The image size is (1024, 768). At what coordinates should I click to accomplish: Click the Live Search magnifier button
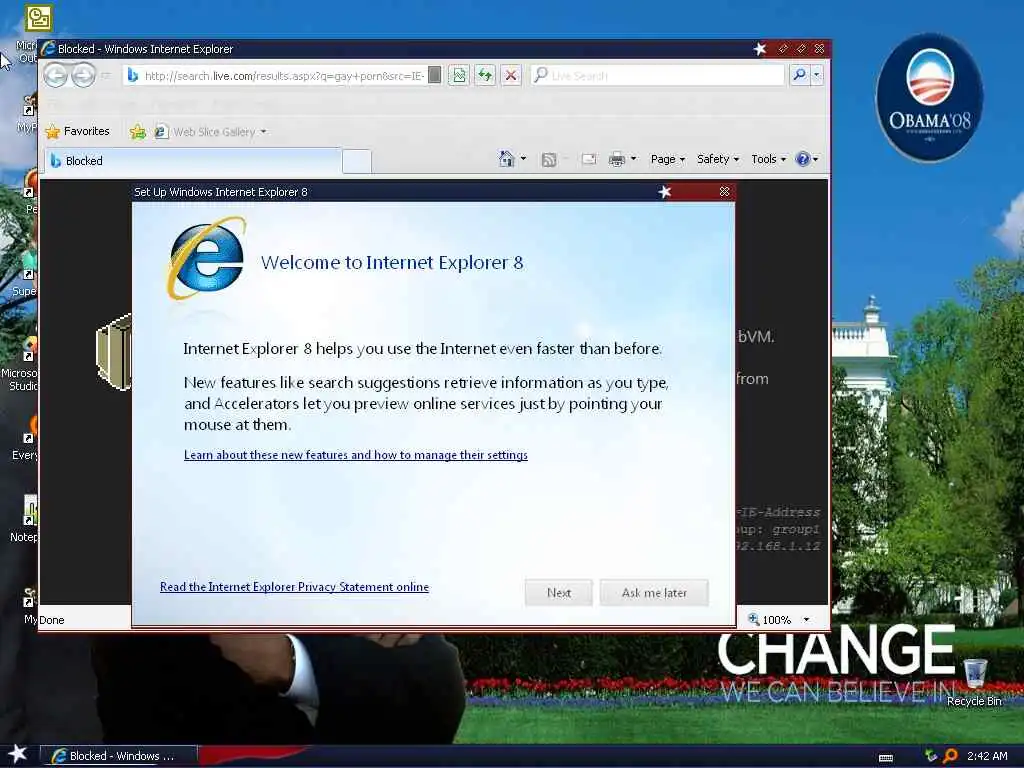pos(799,75)
